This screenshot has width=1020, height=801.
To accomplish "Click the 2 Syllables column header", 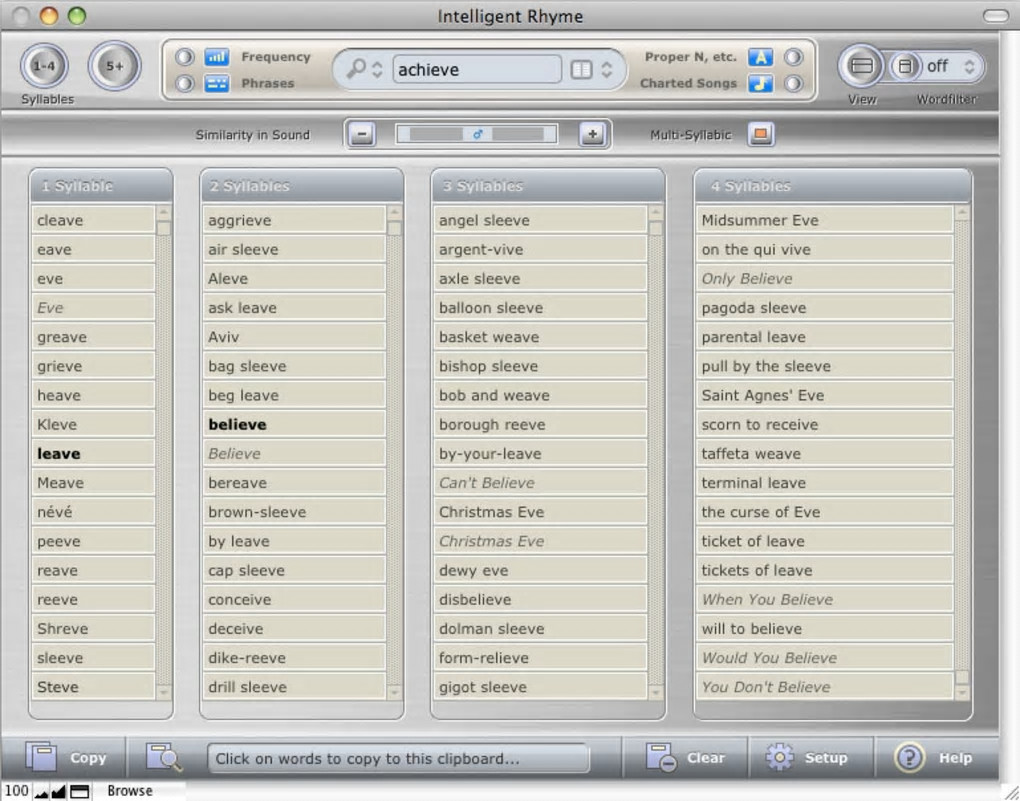I will click(301, 186).
